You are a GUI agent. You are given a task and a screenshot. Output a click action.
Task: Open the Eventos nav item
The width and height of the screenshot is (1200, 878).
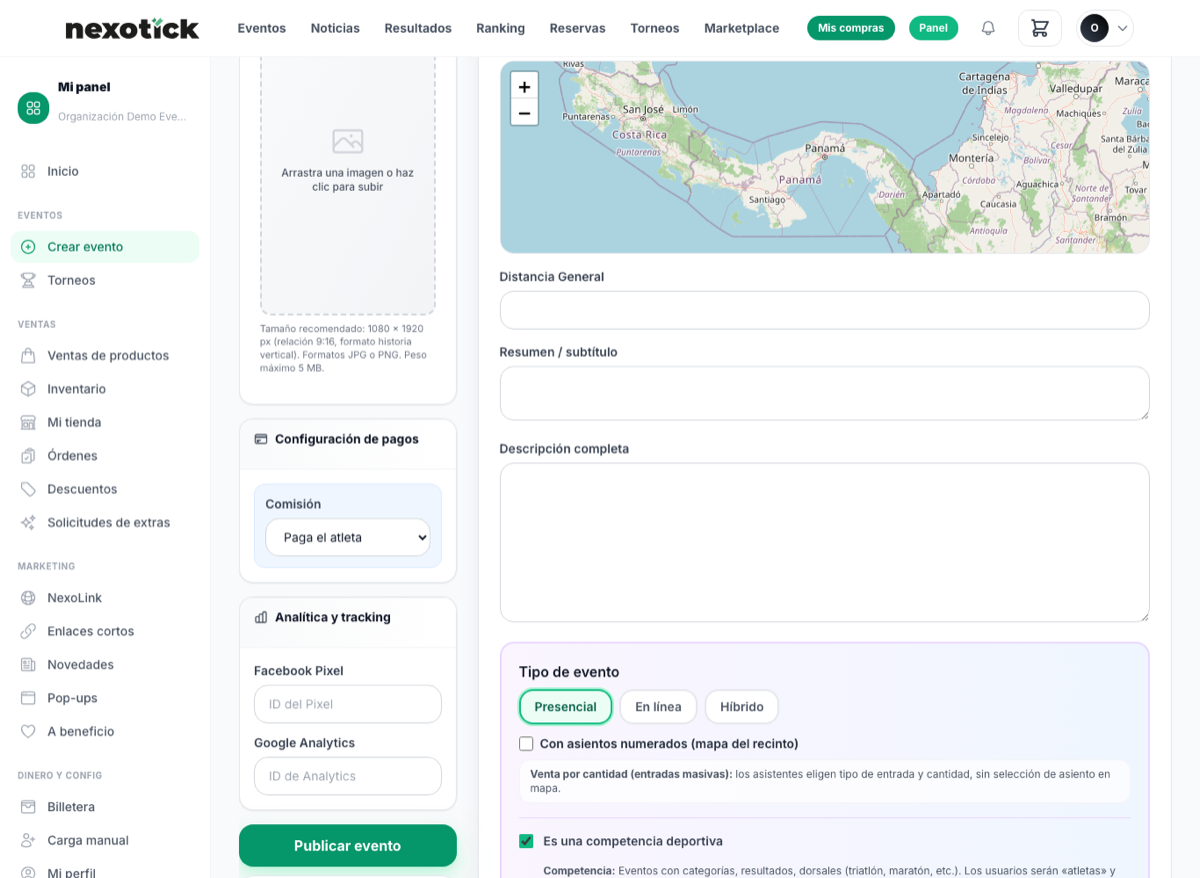(262, 28)
